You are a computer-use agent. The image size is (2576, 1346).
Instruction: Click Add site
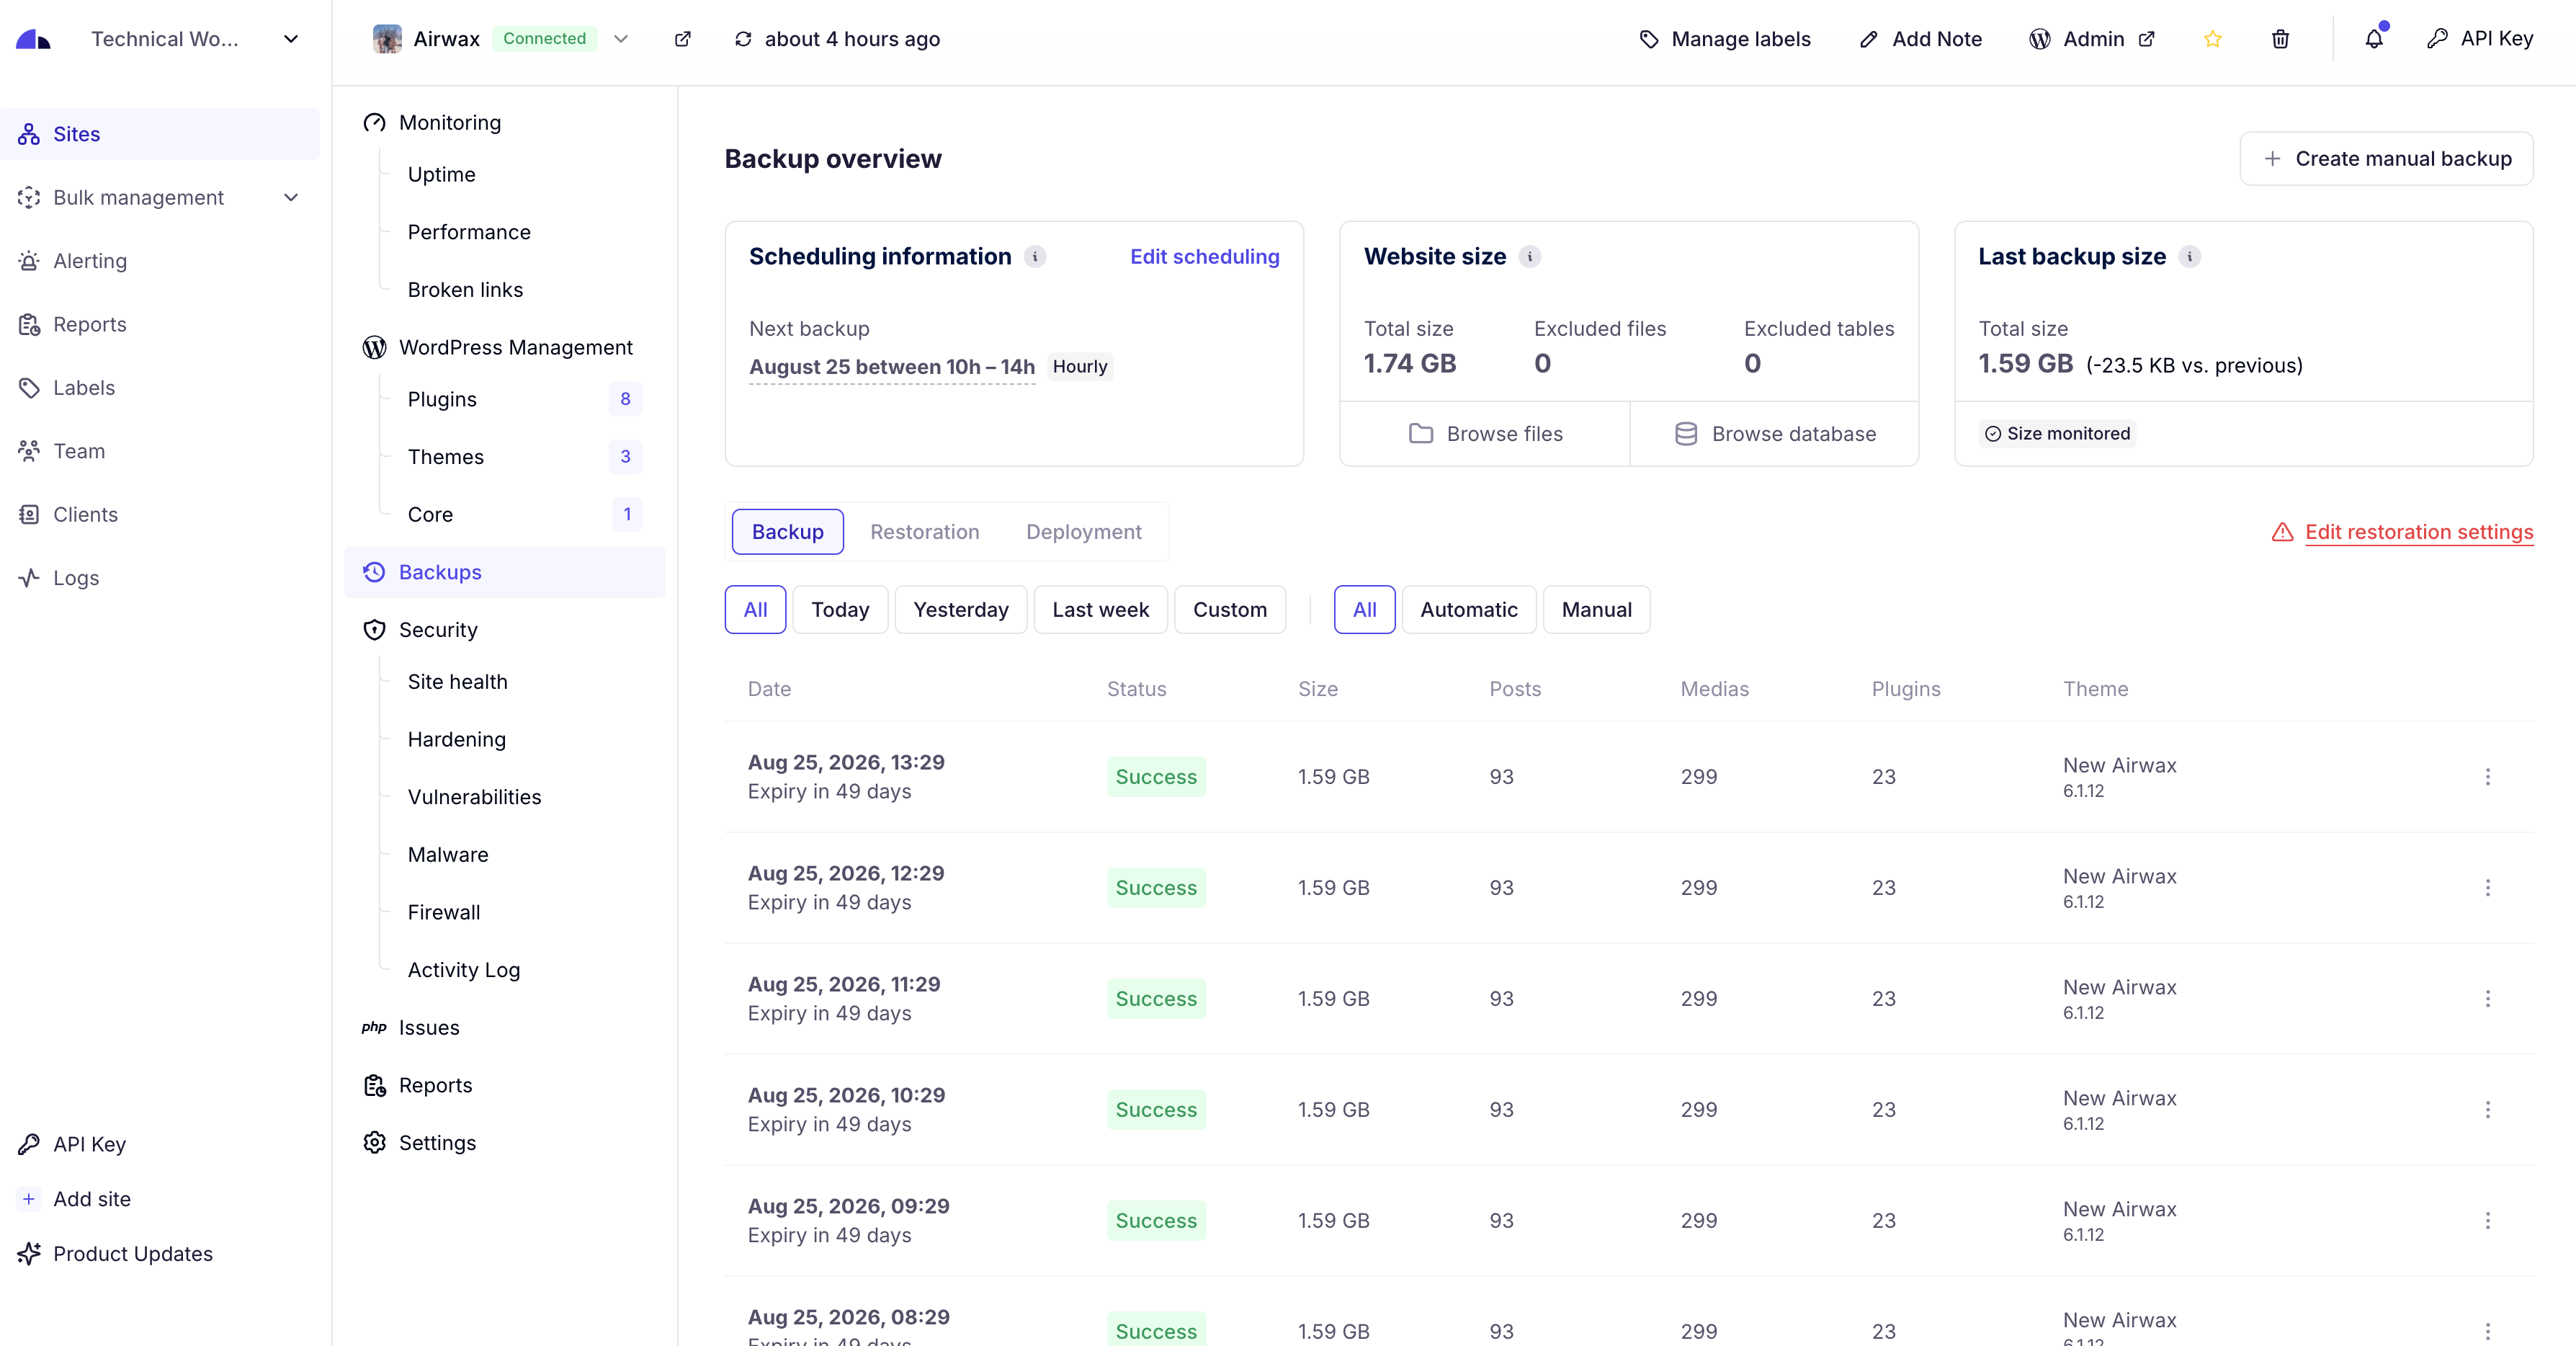click(x=74, y=1199)
